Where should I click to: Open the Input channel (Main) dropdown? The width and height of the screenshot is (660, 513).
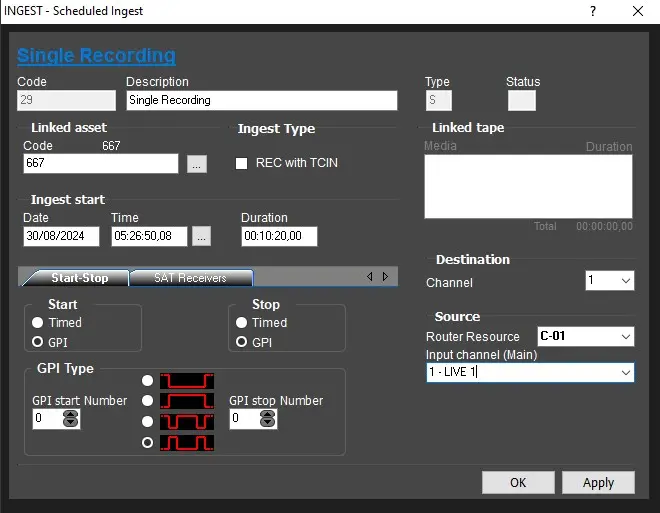click(530, 372)
